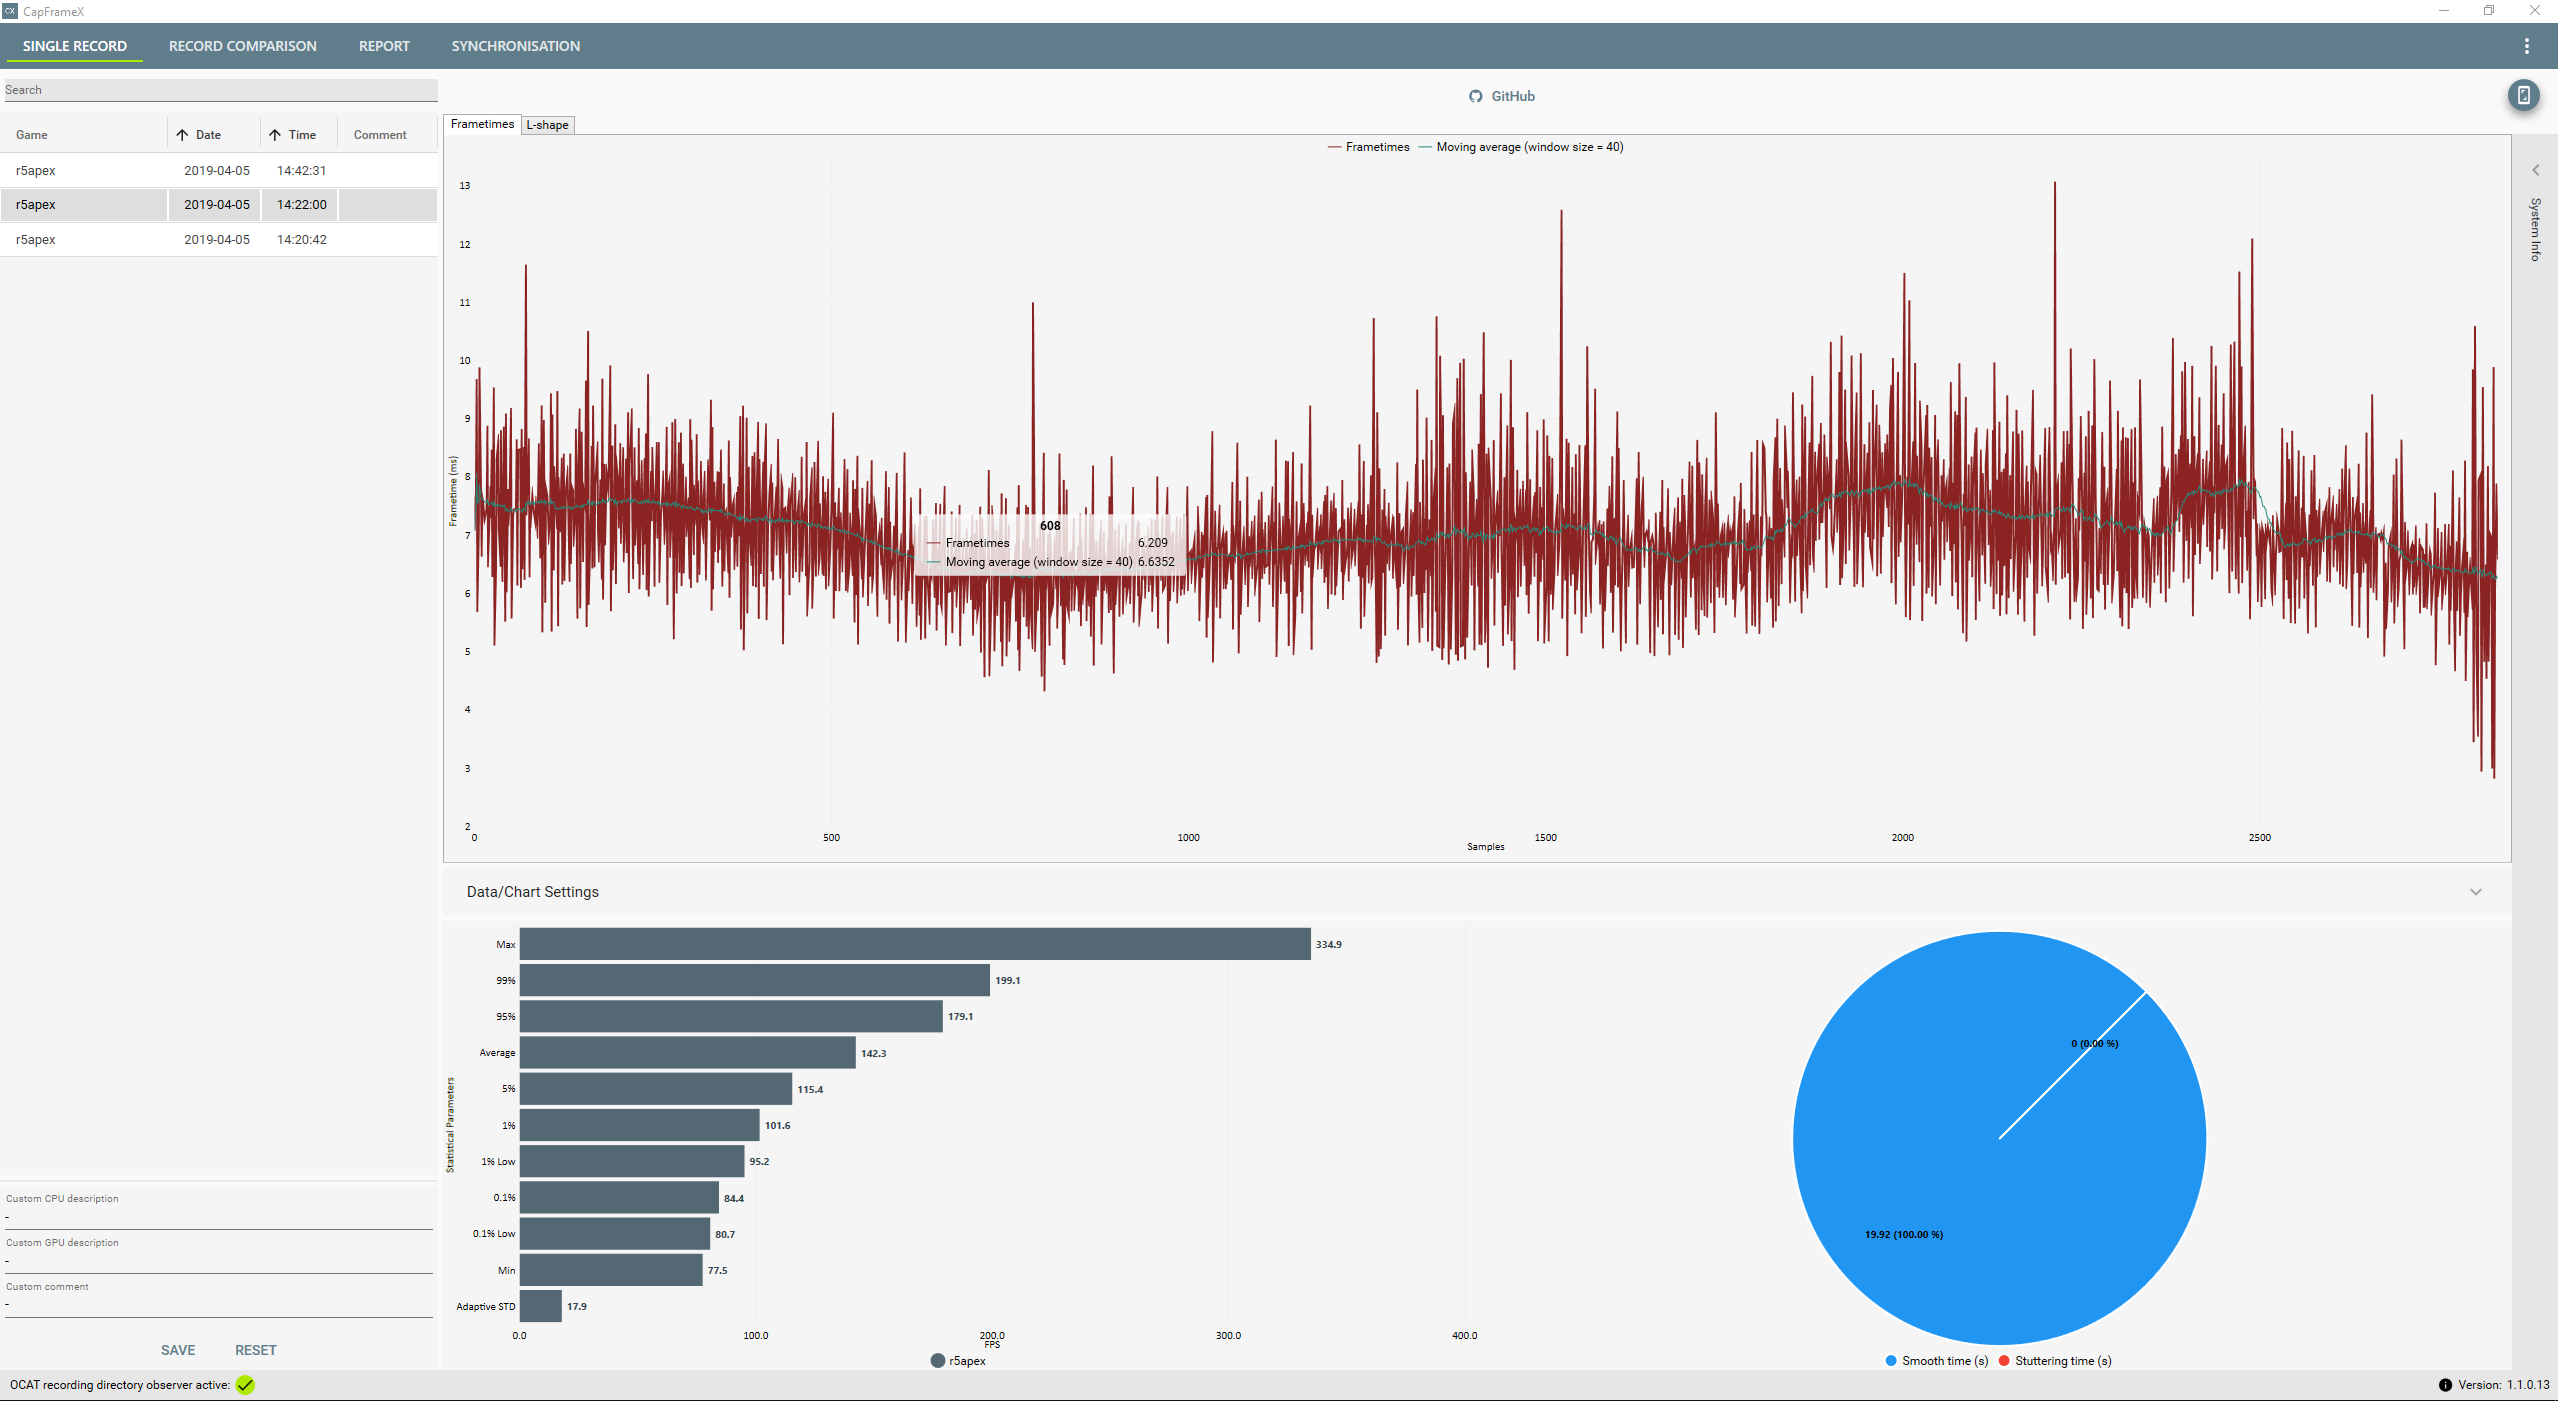This screenshot has height=1401, width=2558.
Task: Click the 99% percentile FPS bar
Action: click(755, 980)
